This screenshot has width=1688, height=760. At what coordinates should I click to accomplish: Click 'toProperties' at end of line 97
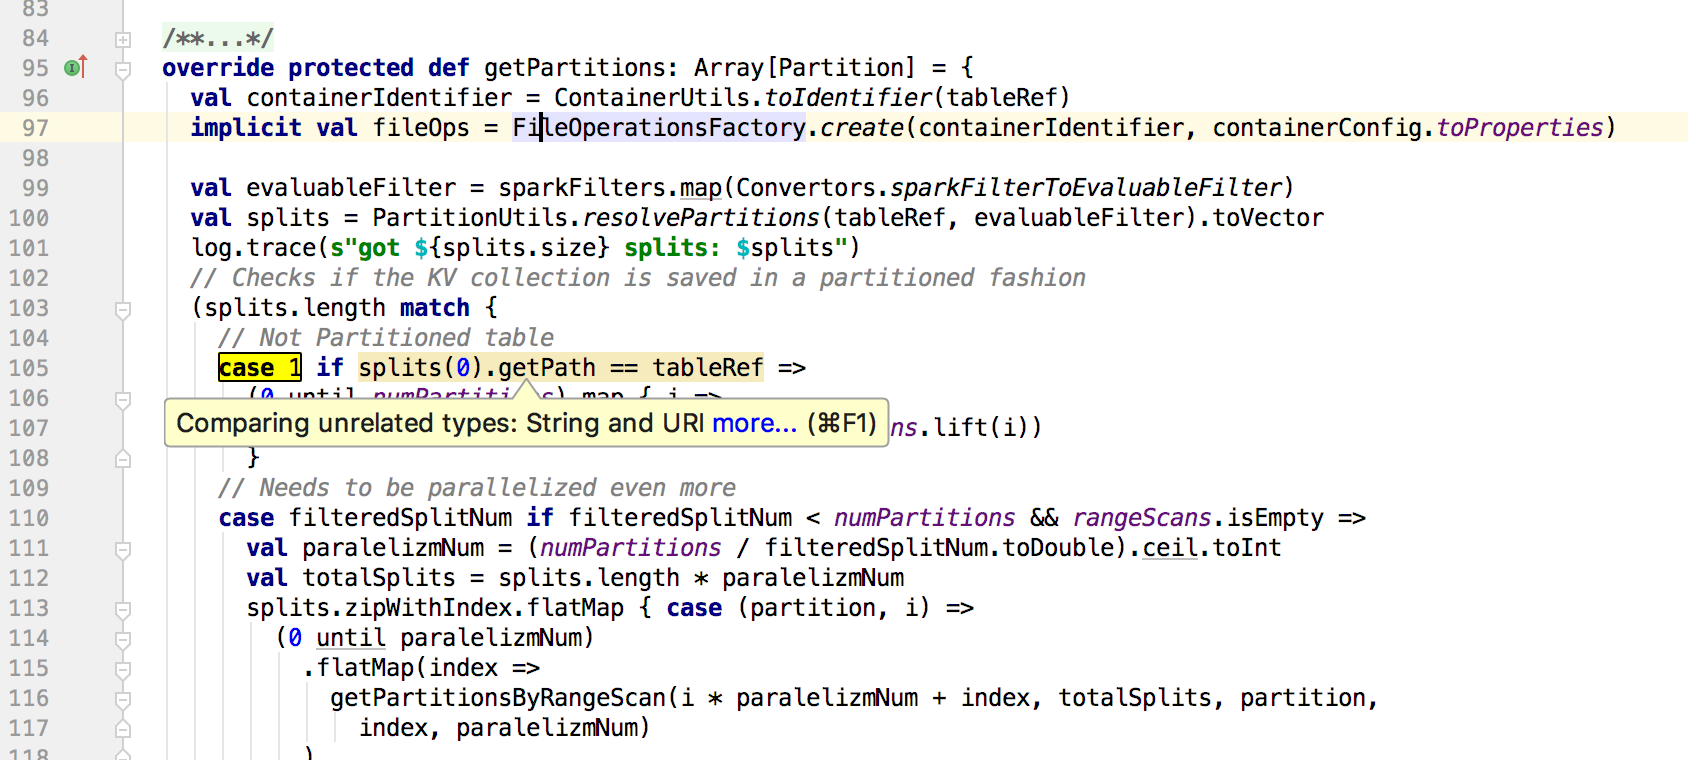tap(1520, 128)
